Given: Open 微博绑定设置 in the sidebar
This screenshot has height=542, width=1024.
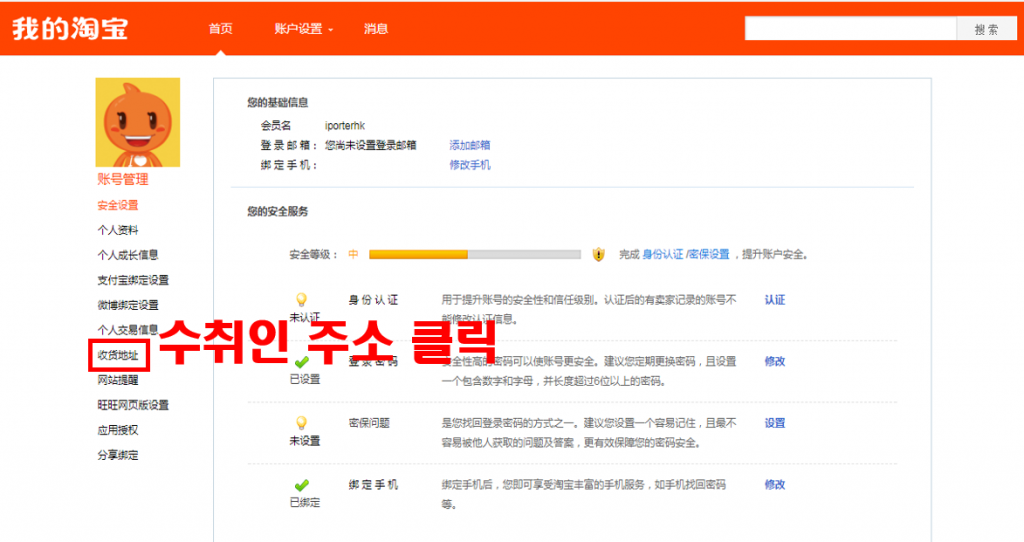Looking at the screenshot, I should pyautogui.click(x=128, y=305).
